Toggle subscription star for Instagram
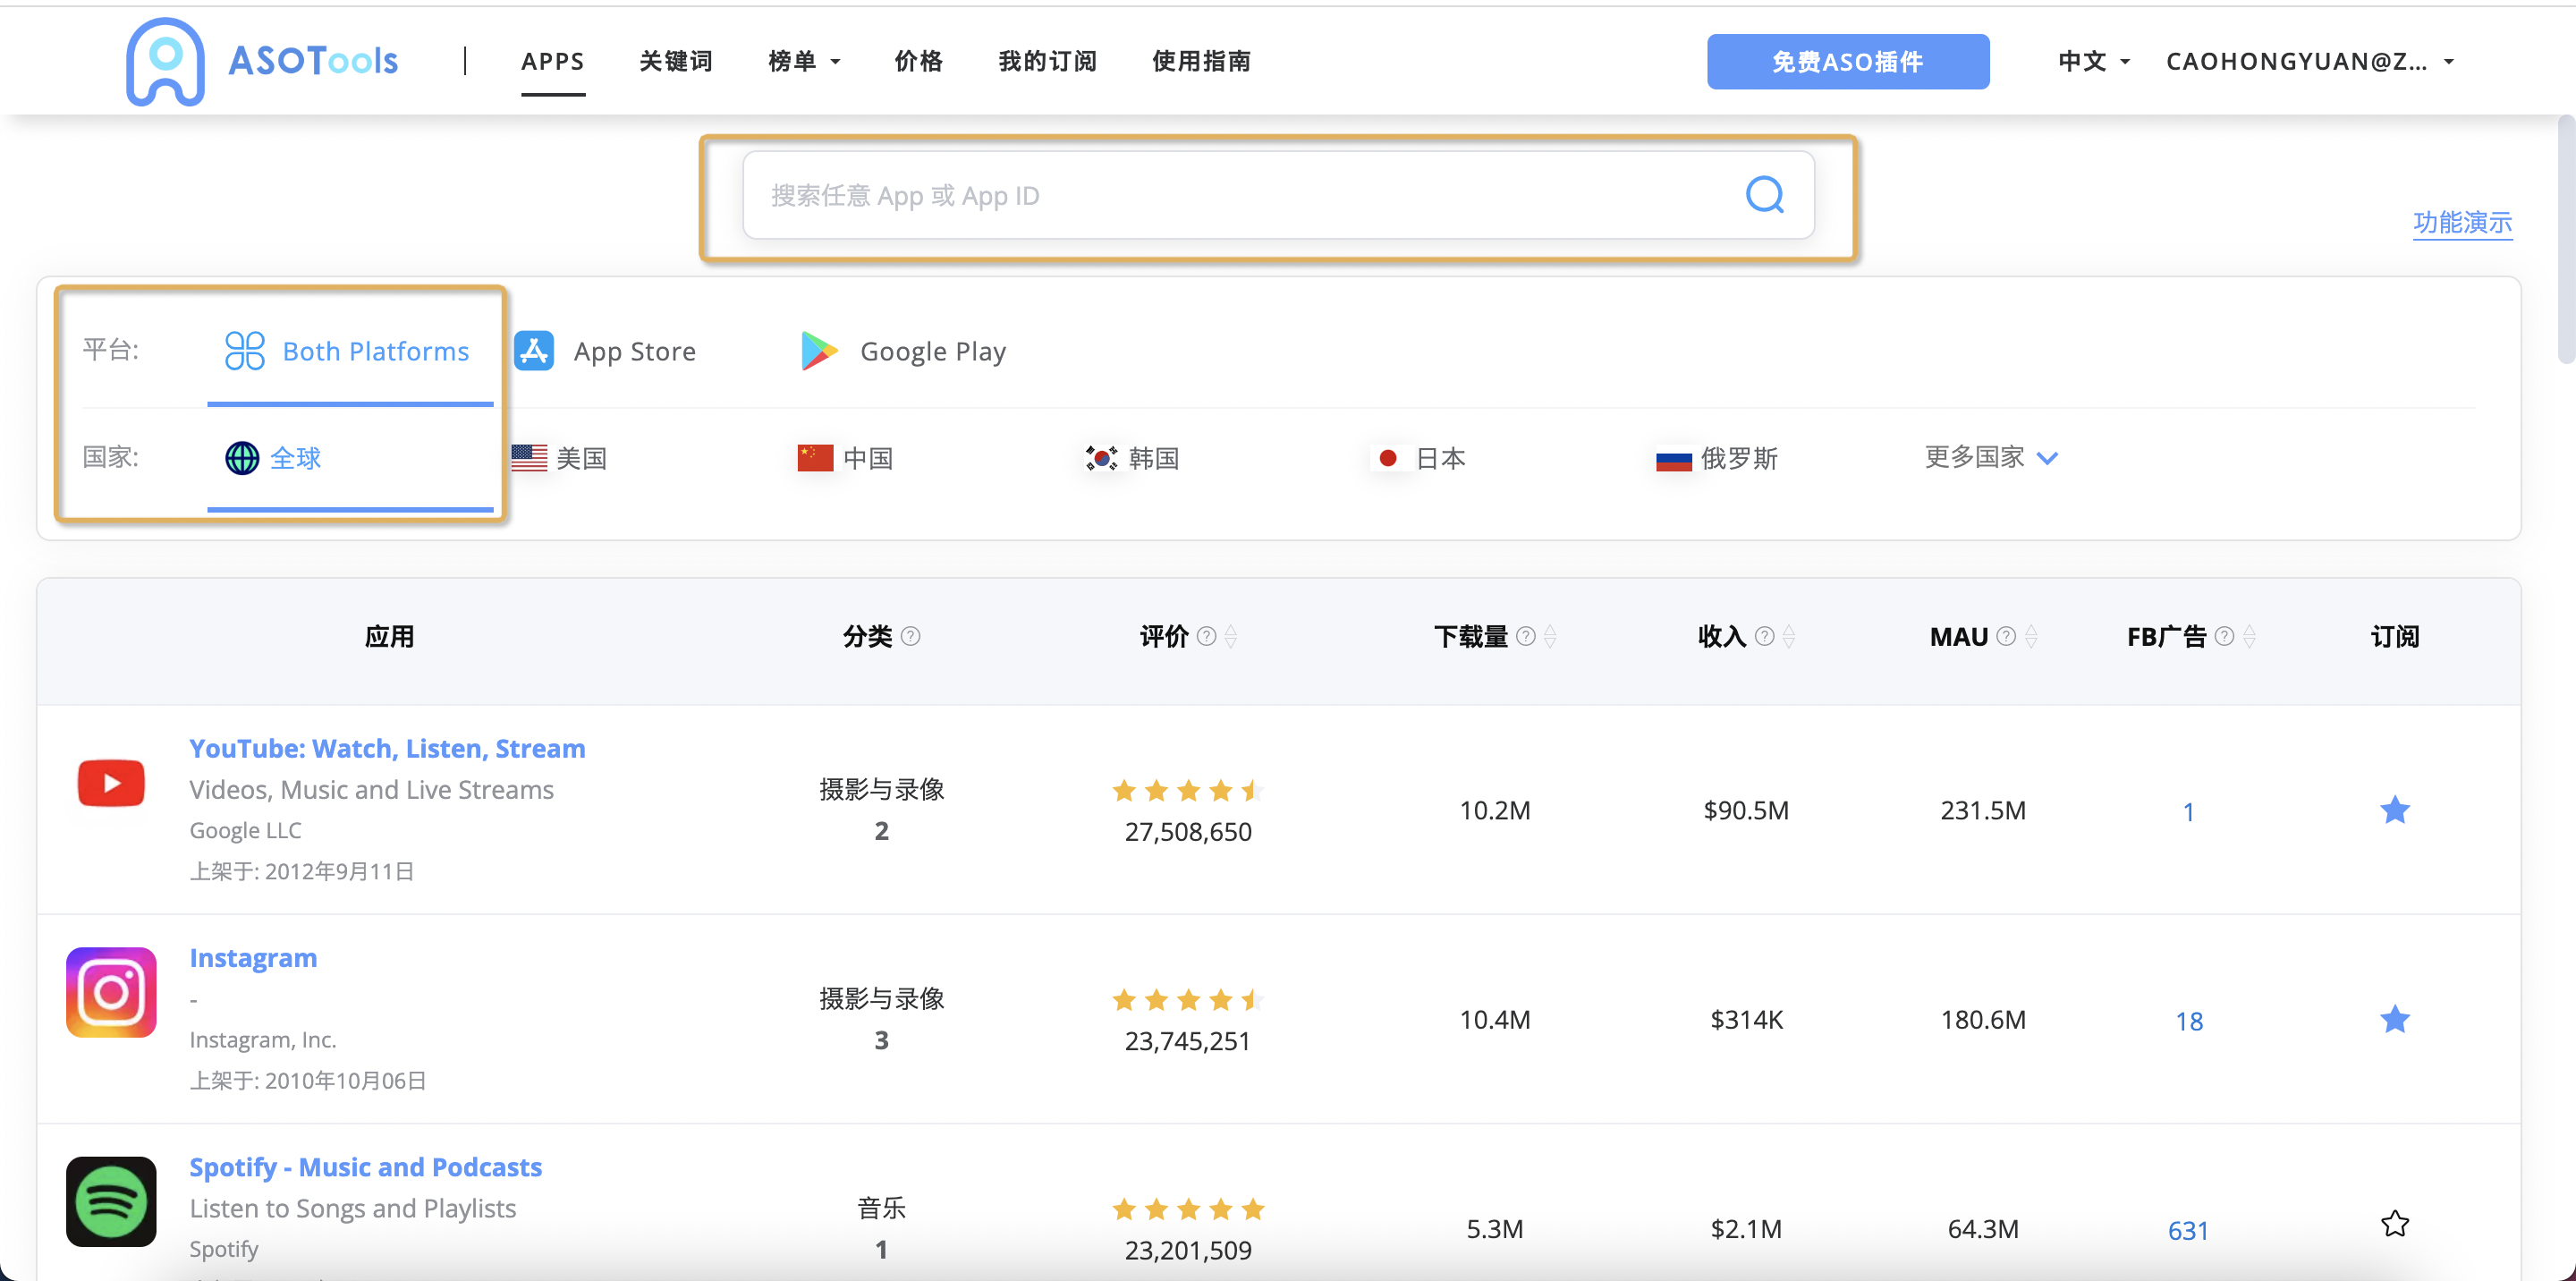 pyautogui.click(x=2395, y=1019)
